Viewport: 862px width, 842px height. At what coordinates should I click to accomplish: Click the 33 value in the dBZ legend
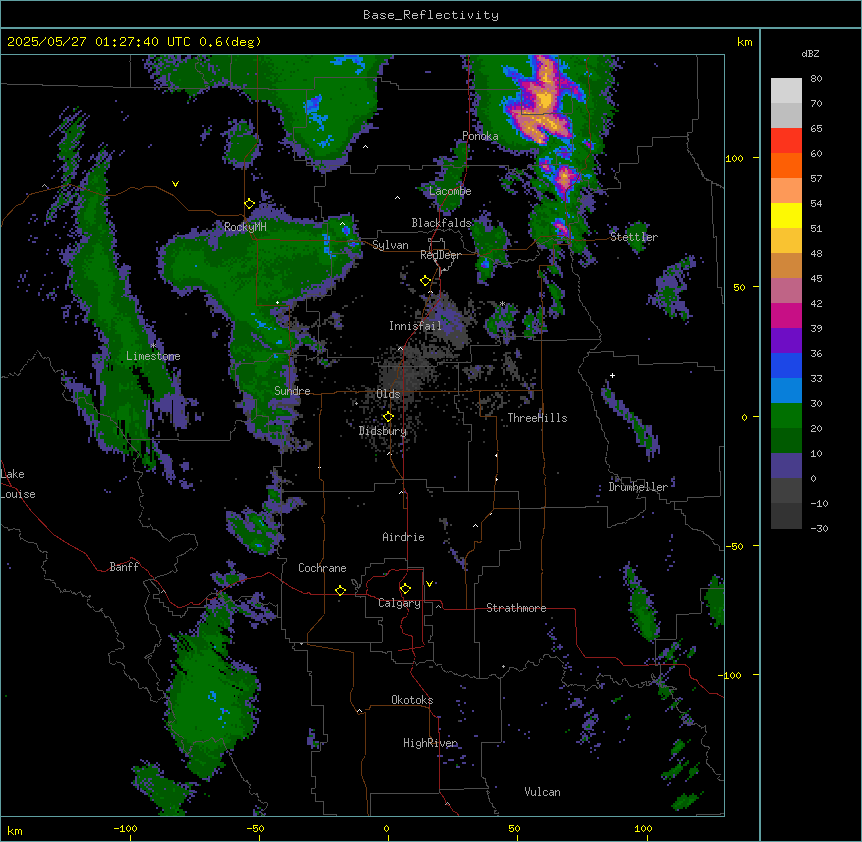pyautogui.click(x=816, y=379)
